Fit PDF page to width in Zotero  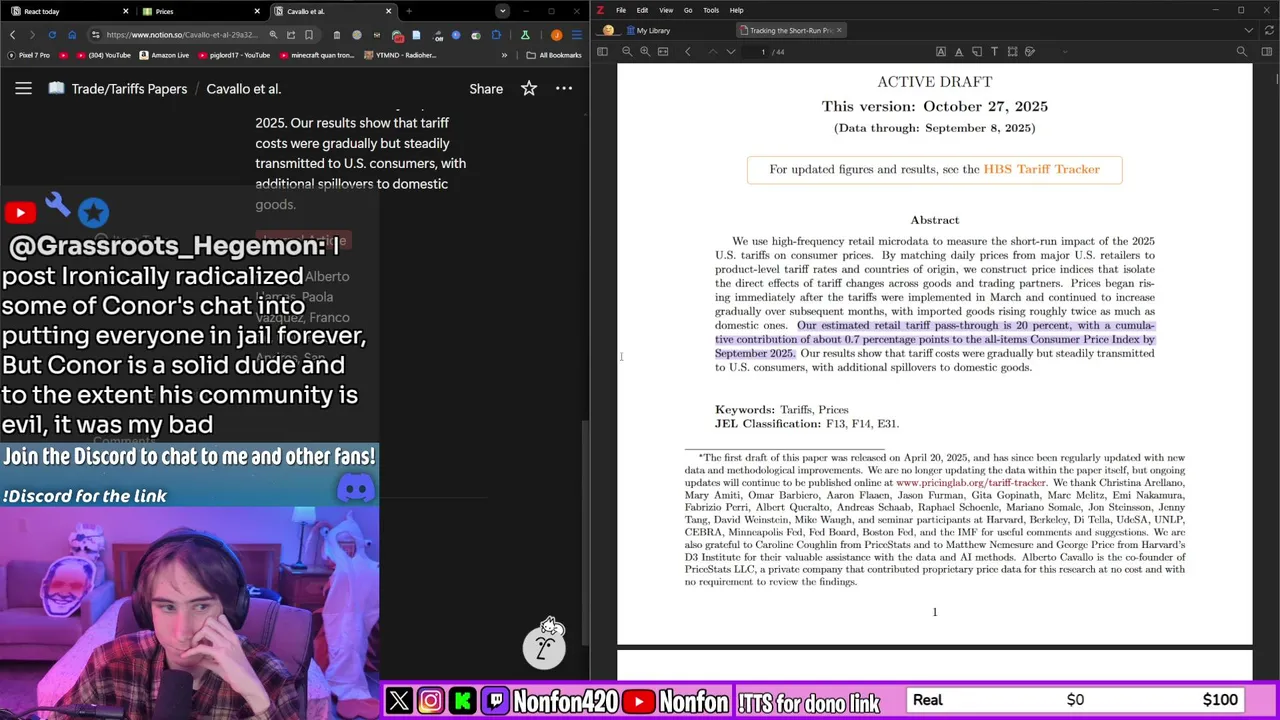(x=663, y=51)
